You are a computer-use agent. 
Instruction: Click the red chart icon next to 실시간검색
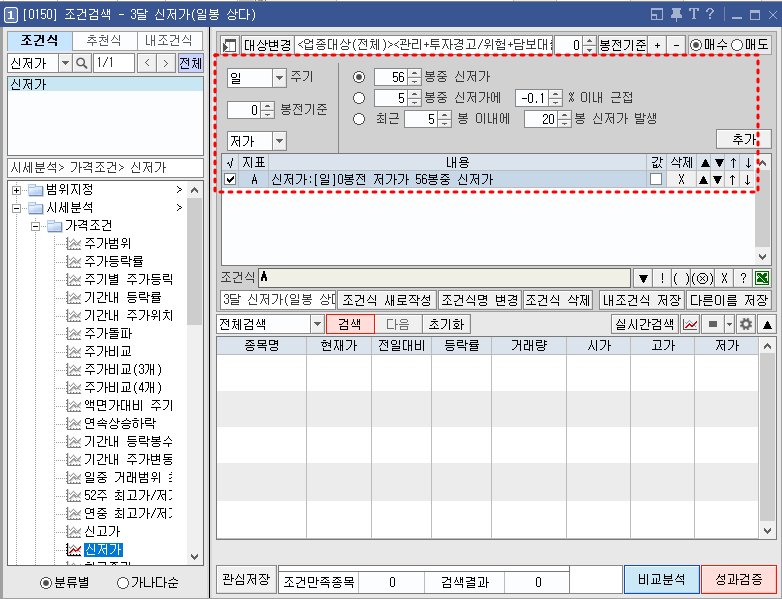tap(690, 325)
